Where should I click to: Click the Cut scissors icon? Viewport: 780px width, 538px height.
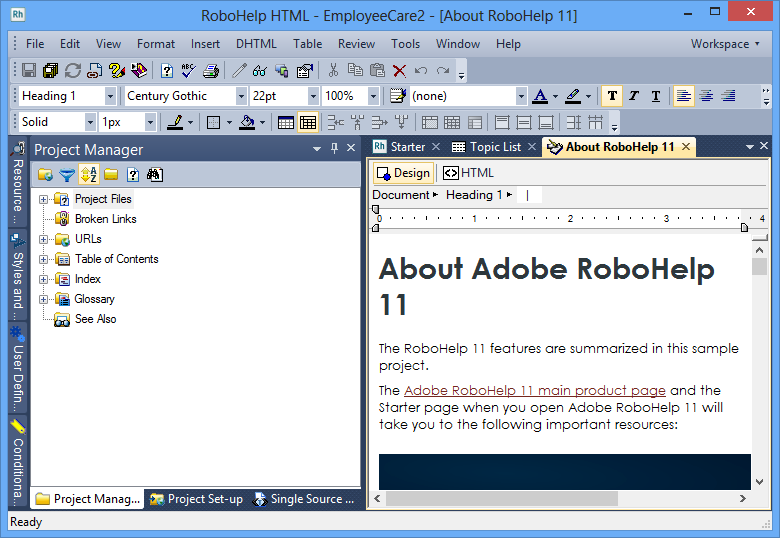tap(333, 71)
